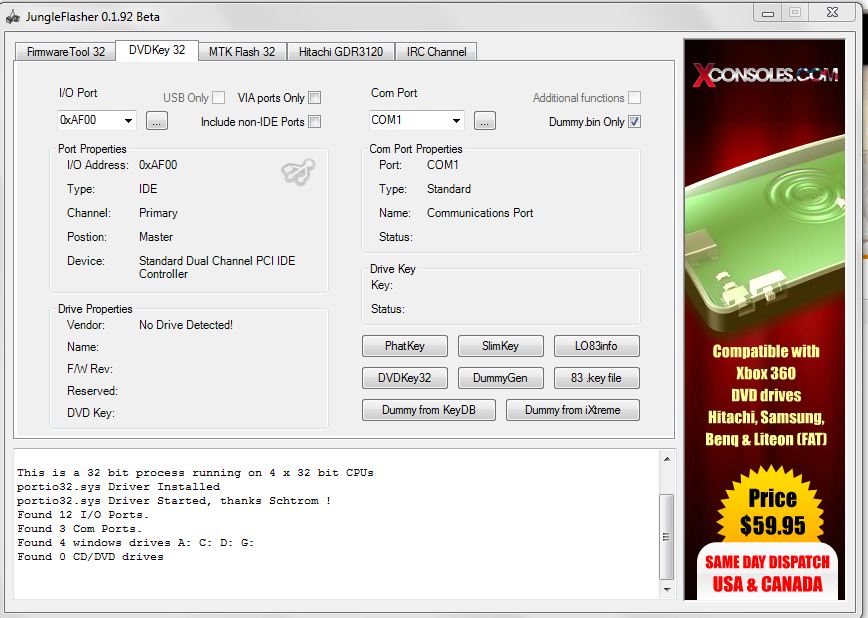Screen dimensions: 868x618
Task: Click log scrollbar up arrow
Action: click(667, 459)
